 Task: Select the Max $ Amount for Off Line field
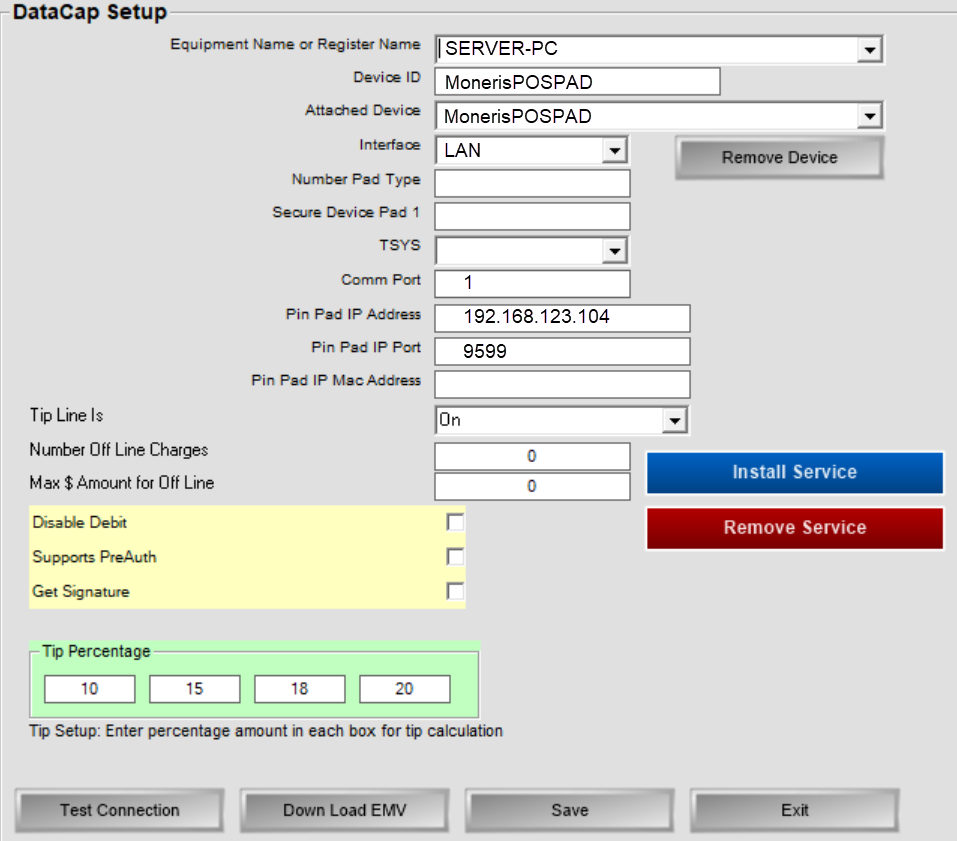coord(532,486)
